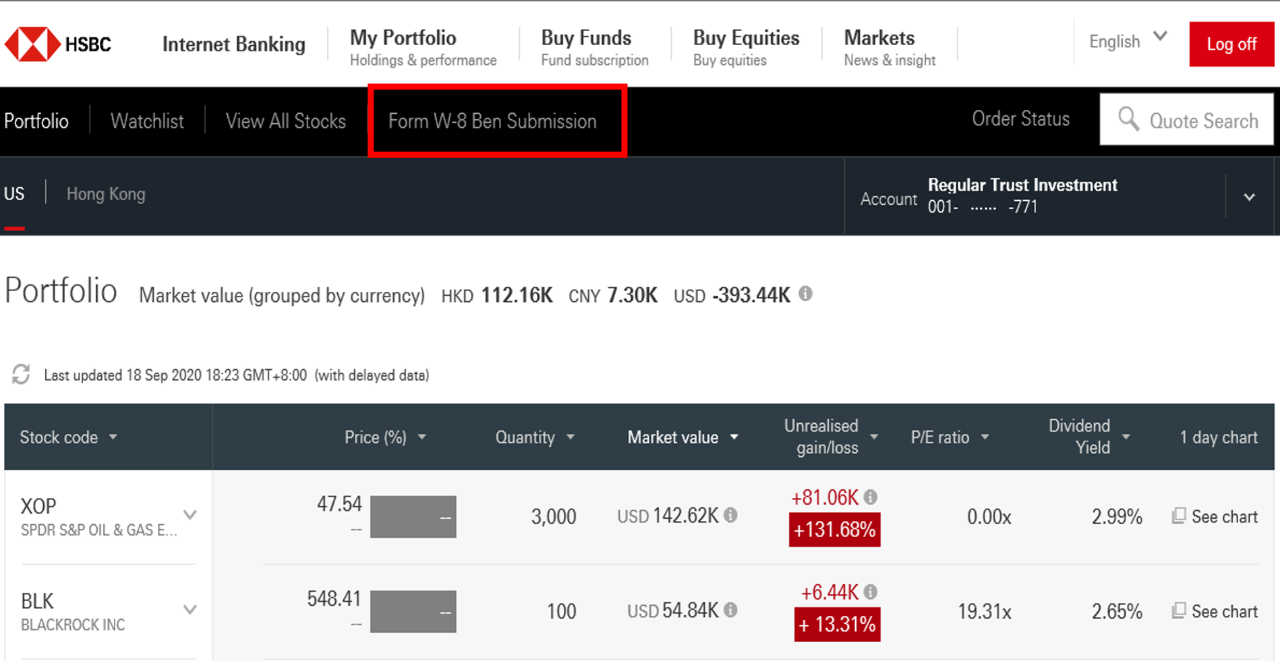Click the BLK price 548.41

point(334,598)
